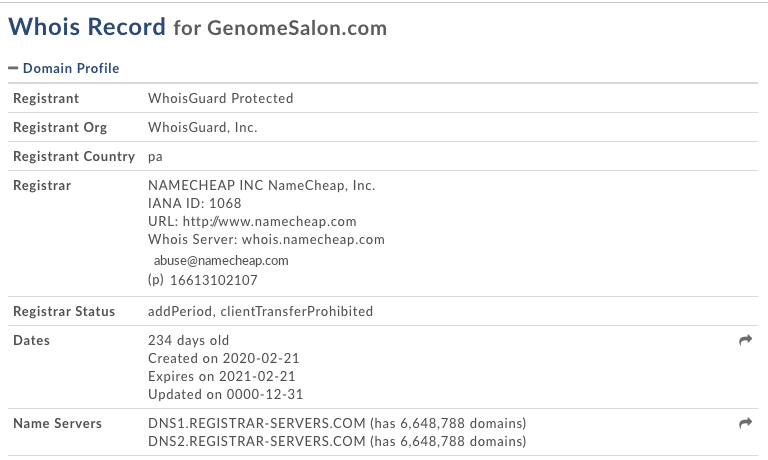
Task: Collapse the Domain Profile section
Action: tap(13, 68)
